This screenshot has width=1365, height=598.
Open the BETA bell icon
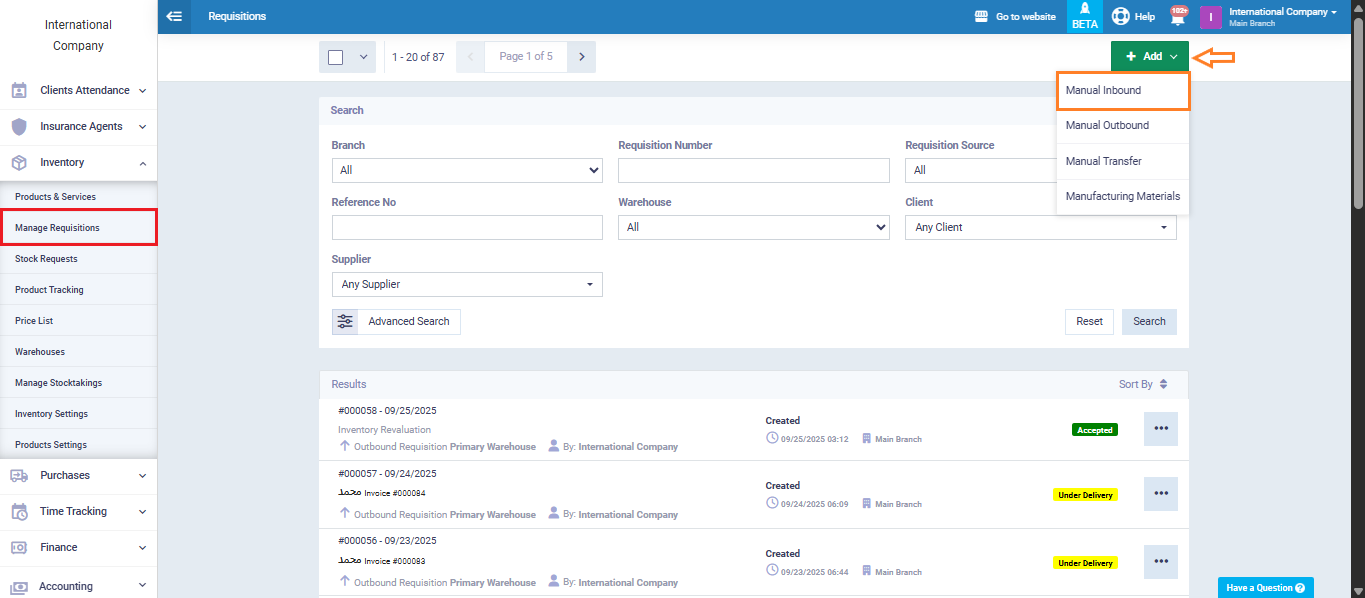click(x=1084, y=9)
